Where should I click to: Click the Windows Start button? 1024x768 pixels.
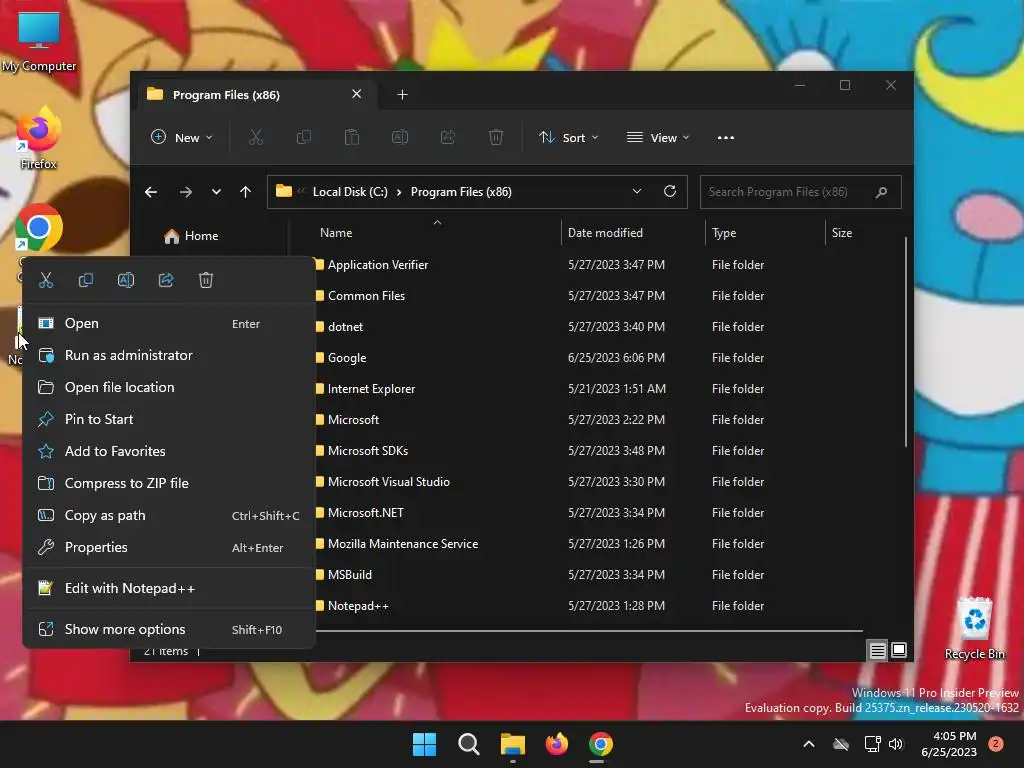[424, 744]
